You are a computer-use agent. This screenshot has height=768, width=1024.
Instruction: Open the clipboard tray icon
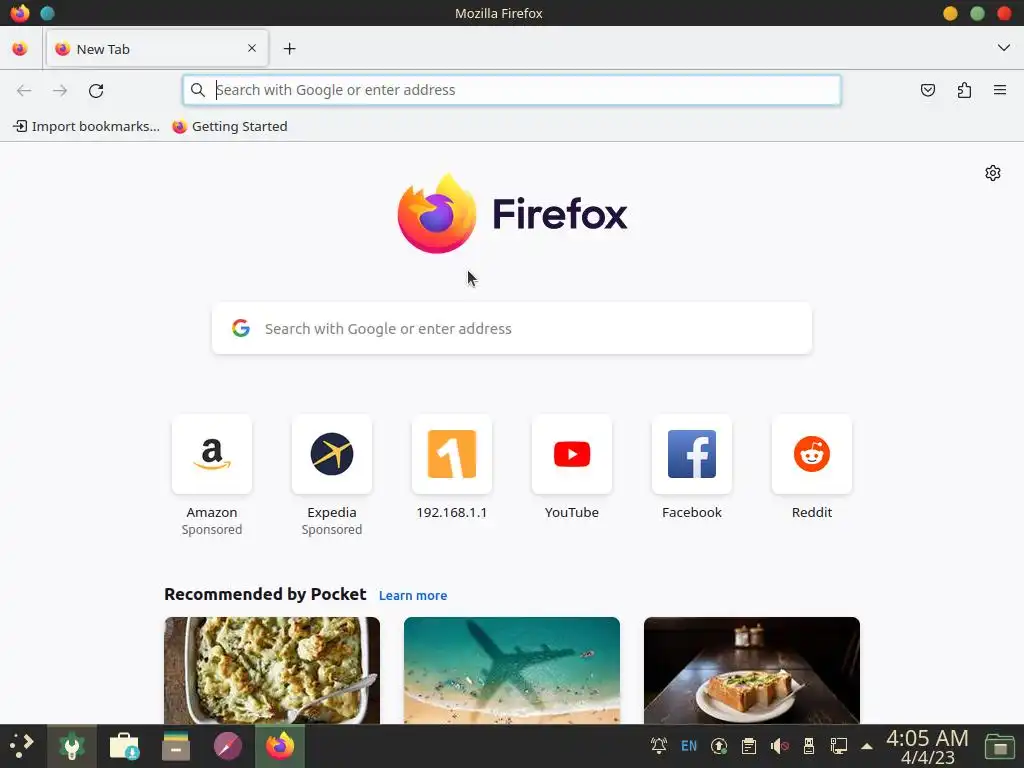[x=749, y=746]
